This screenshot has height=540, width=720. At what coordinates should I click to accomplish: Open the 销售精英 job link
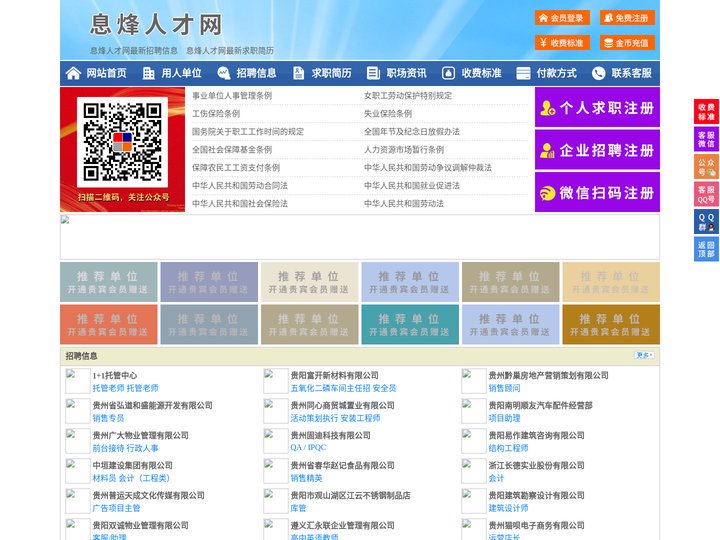[306, 478]
